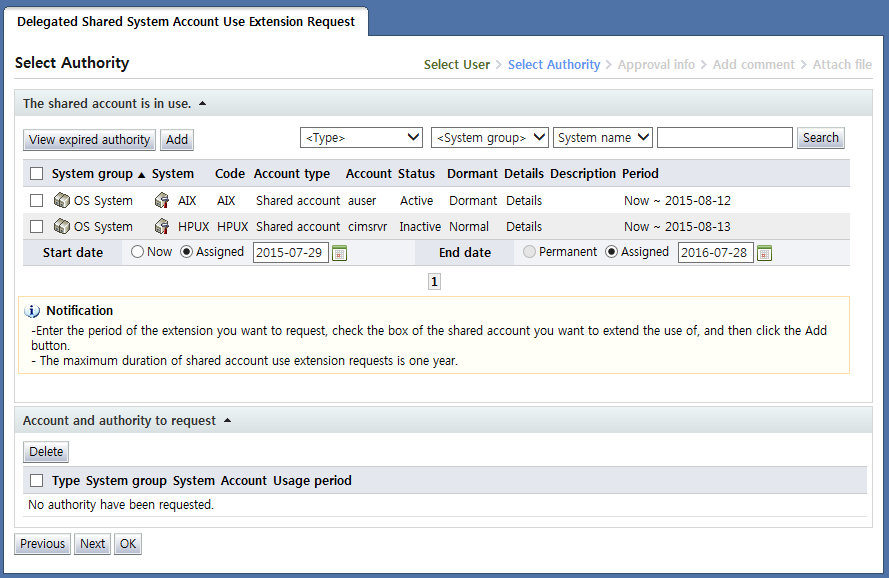Click the AIX server icon in the System column
The width and height of the screenshot is (889, 578).
coord(162,200)
